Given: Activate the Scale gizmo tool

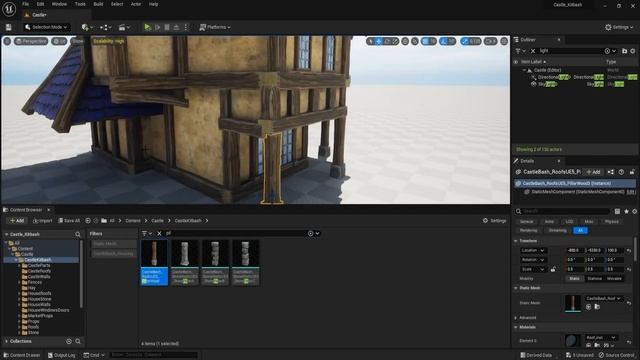Looking at the screenshot, I should 395,41.
